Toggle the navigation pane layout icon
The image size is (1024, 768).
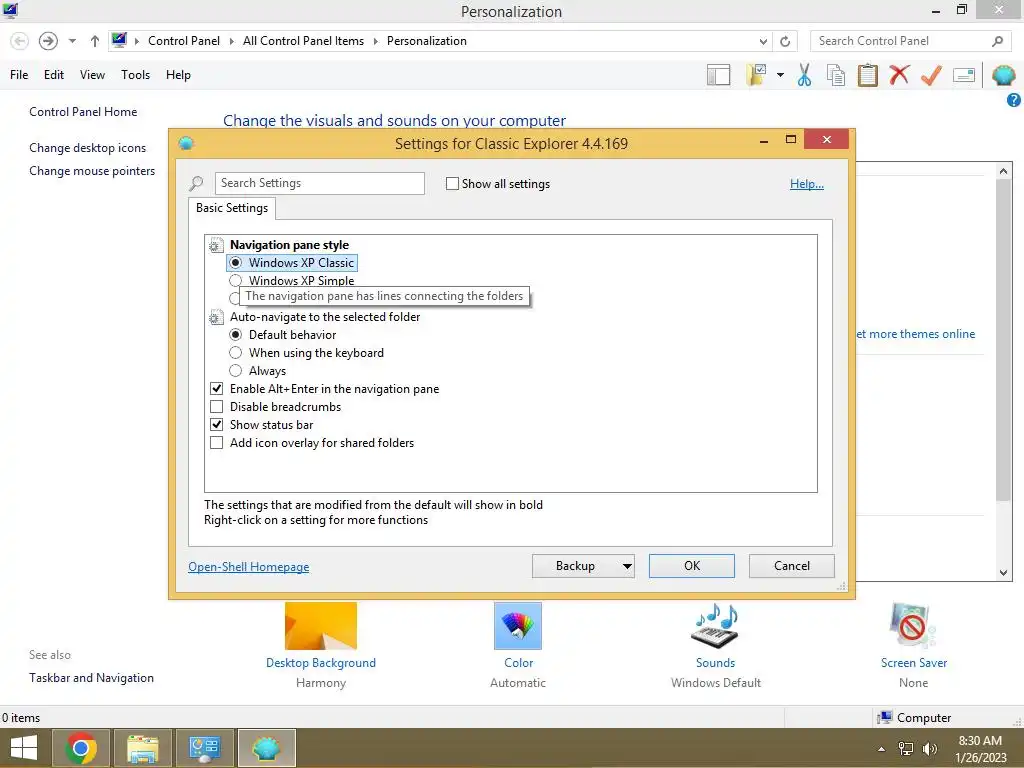(x=718, y=75)
